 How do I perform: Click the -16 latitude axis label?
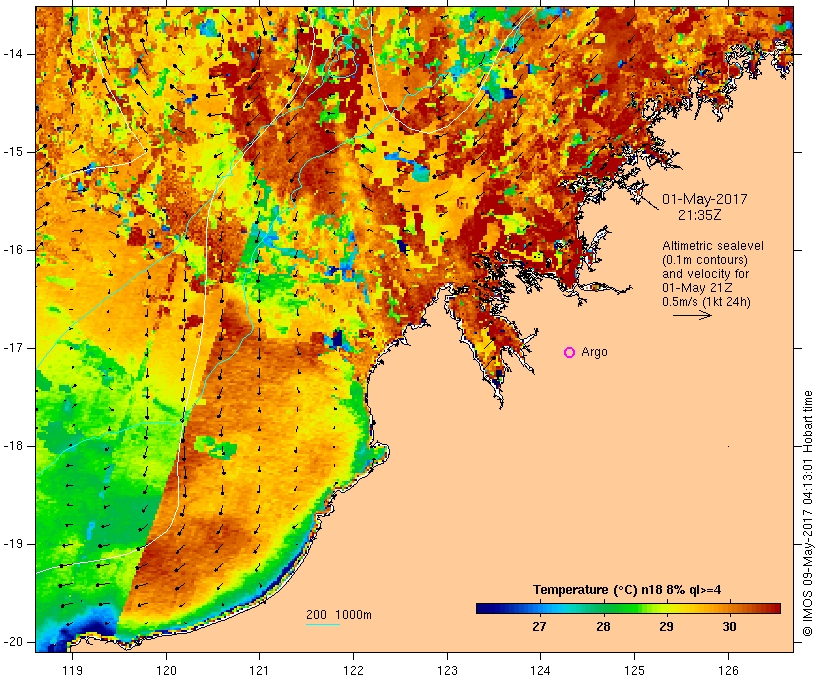(x=12, y=250)
